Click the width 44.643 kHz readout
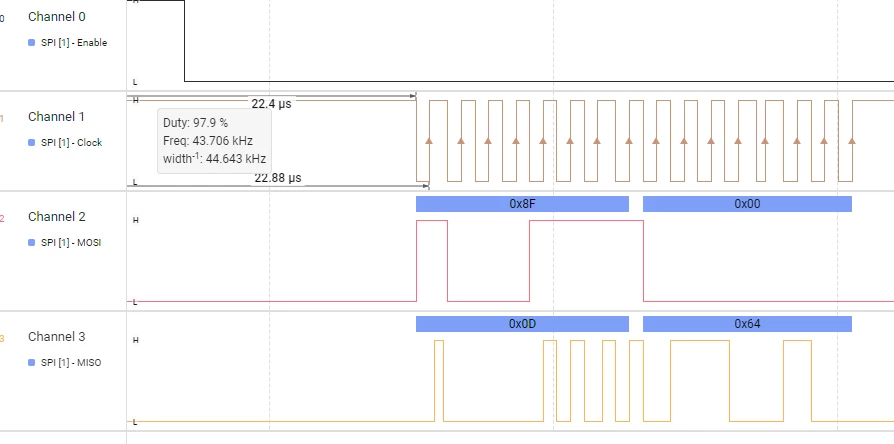Image resolution: width=894 pixels, height=444 pixels. (x=214, y=158)
